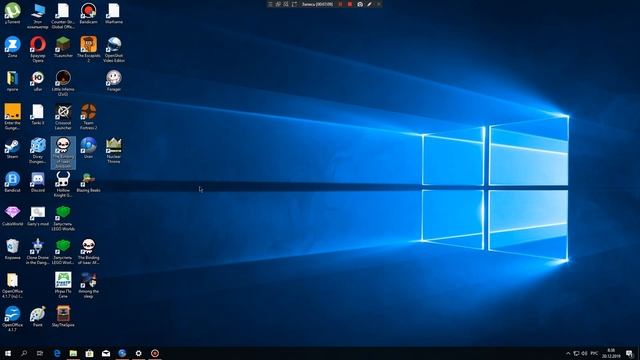Change input language РУС indicator
640x360 pixels.
click(x=594, y=353)
